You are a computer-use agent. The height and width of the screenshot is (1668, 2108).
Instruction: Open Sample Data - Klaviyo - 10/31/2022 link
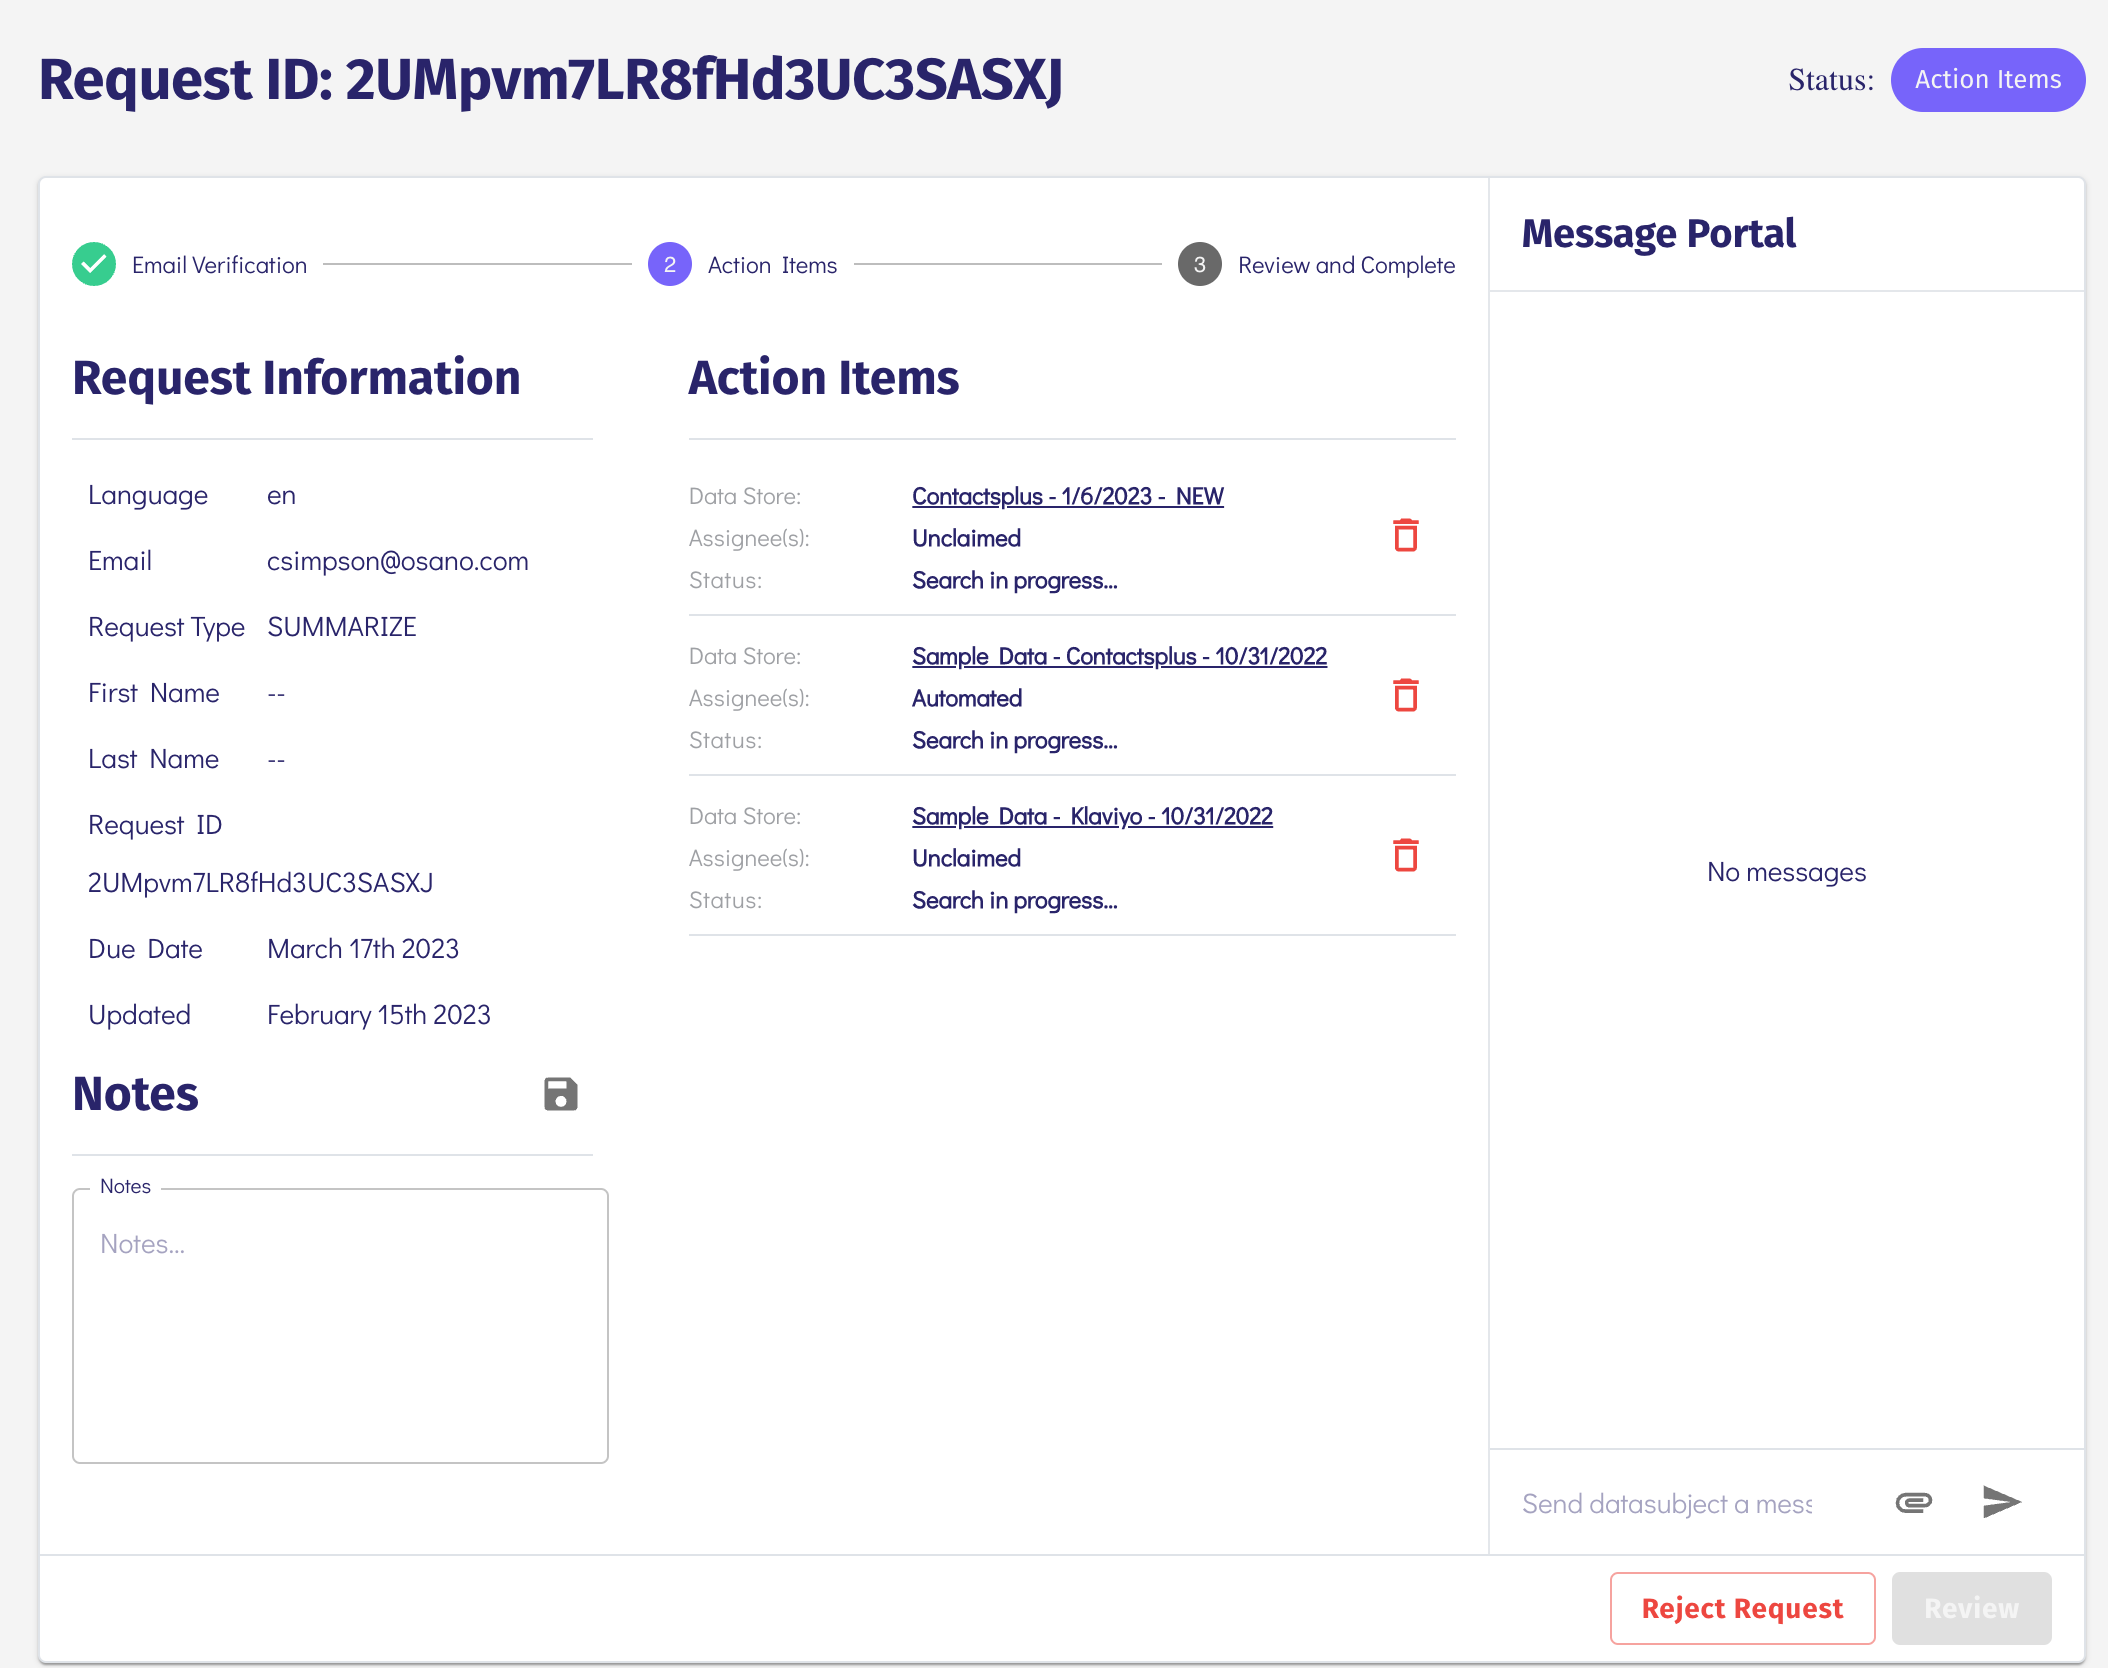click(1092, 816)
